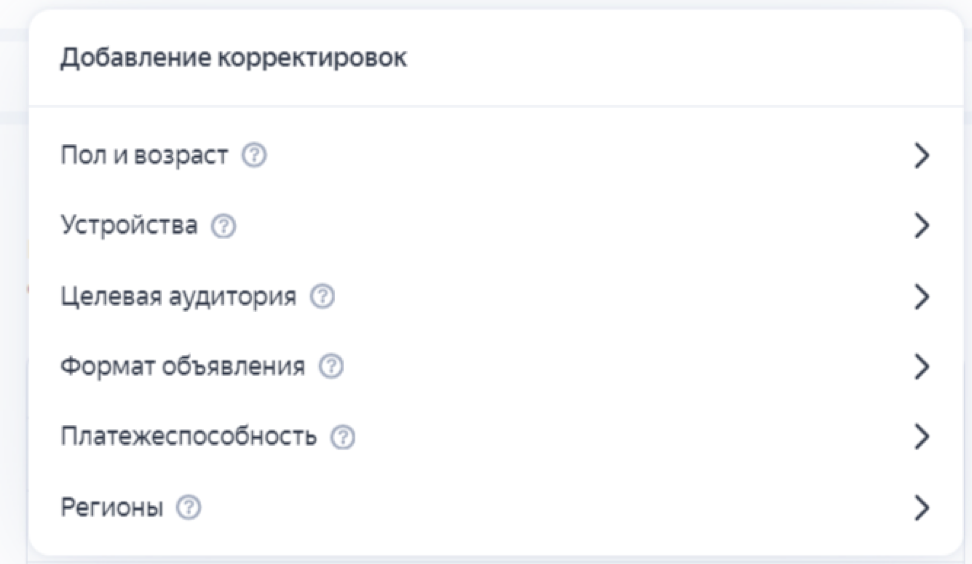Choose the Устройства adjustment entry
The width and height of the screenshot is (972, 564).
coord(129,225)
